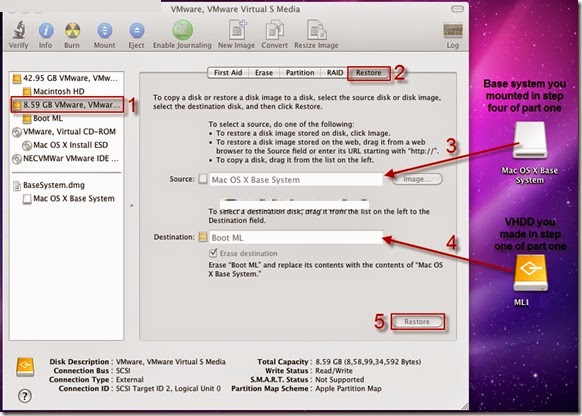Toggle the Erase destination checkbox
The image size is (582, 416).
point(213,253)
